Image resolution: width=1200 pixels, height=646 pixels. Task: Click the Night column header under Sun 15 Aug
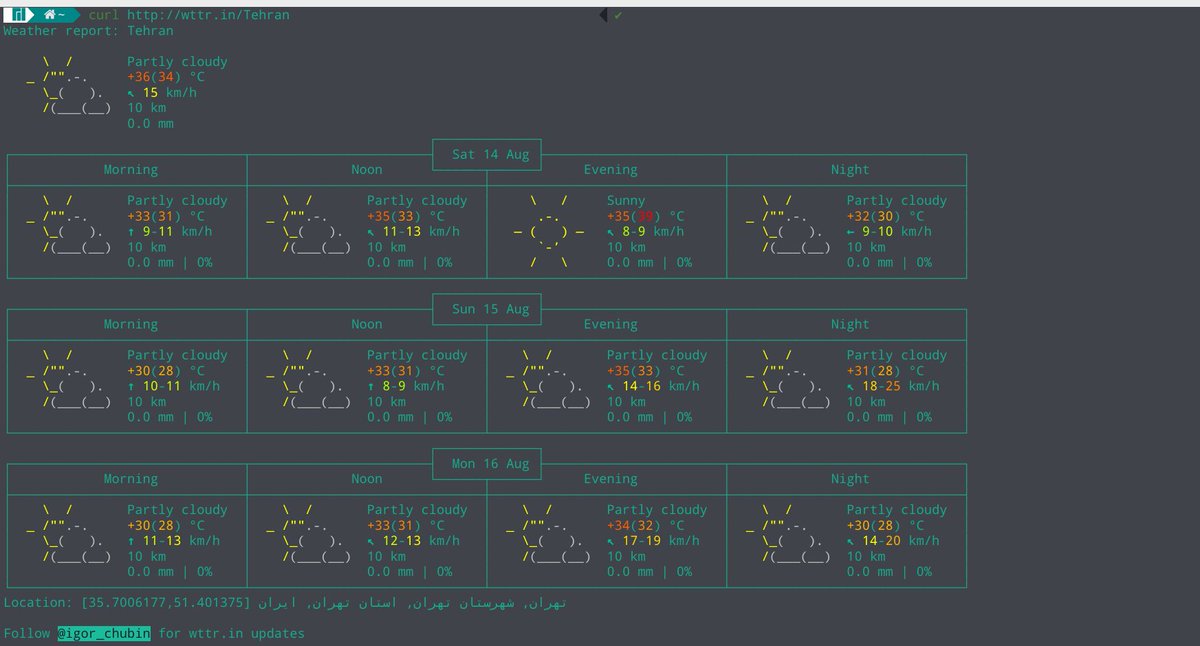(x=850, y=324)
